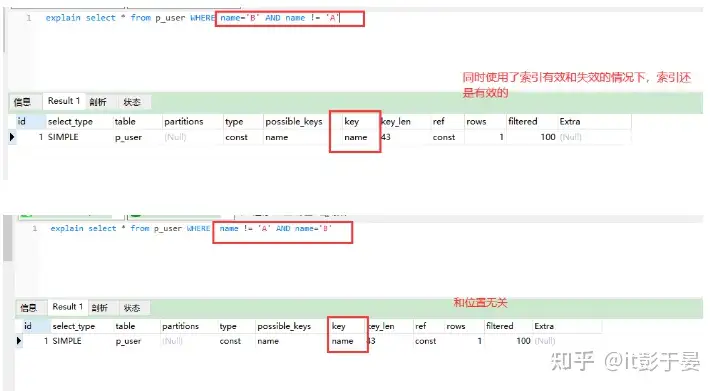Viewport: 718px width, 391px height.
Task: Open 状态 tab in upper result panel
Action: (x=132, y=102)
